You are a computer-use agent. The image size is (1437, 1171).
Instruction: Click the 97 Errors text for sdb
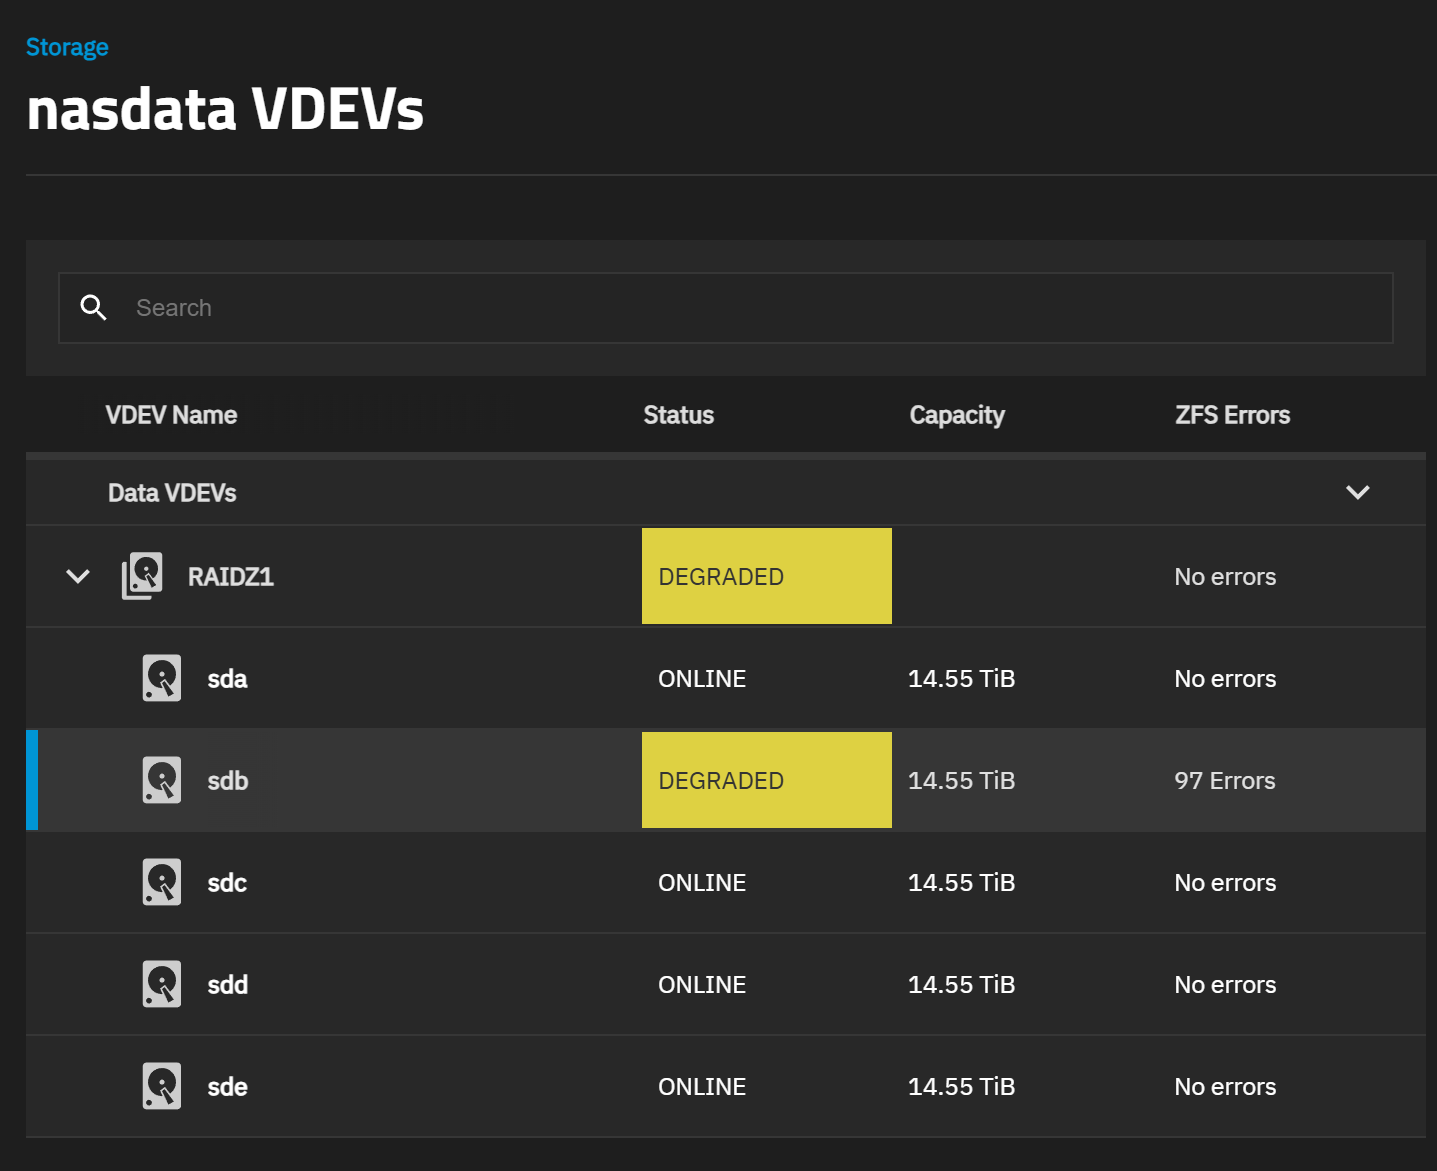click(x=1224, y=781)
